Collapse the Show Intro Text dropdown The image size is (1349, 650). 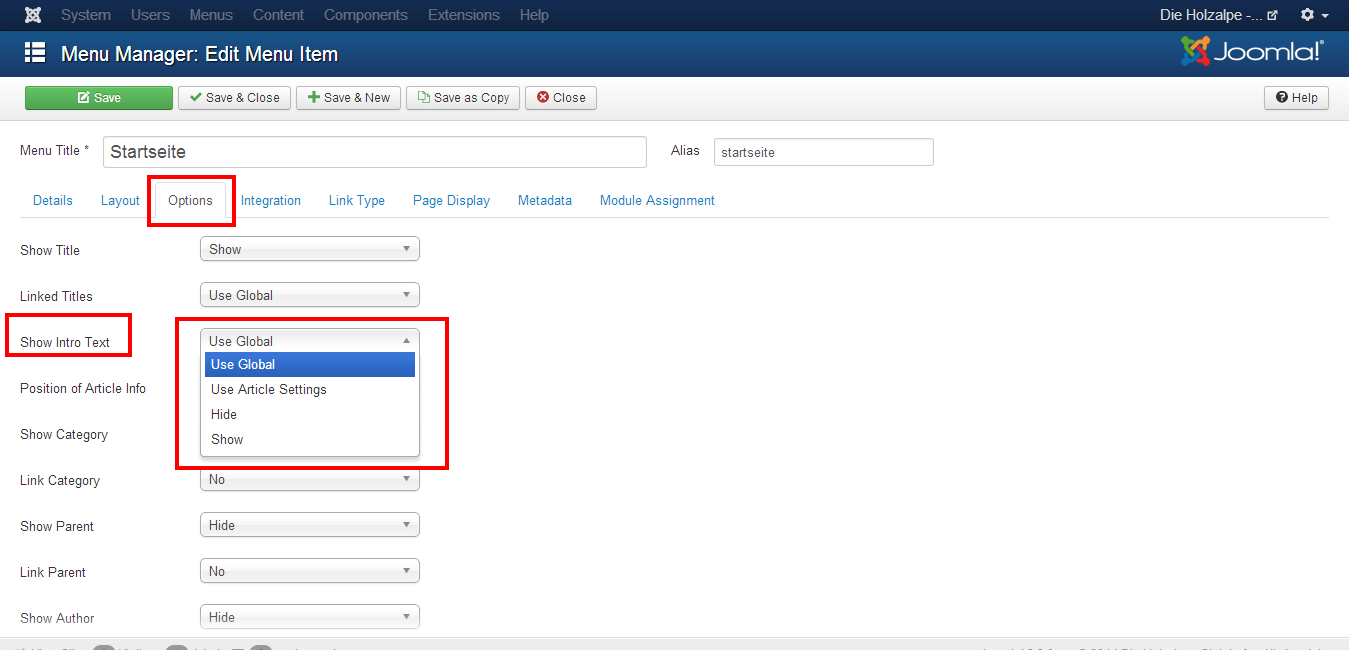(310, 341)
